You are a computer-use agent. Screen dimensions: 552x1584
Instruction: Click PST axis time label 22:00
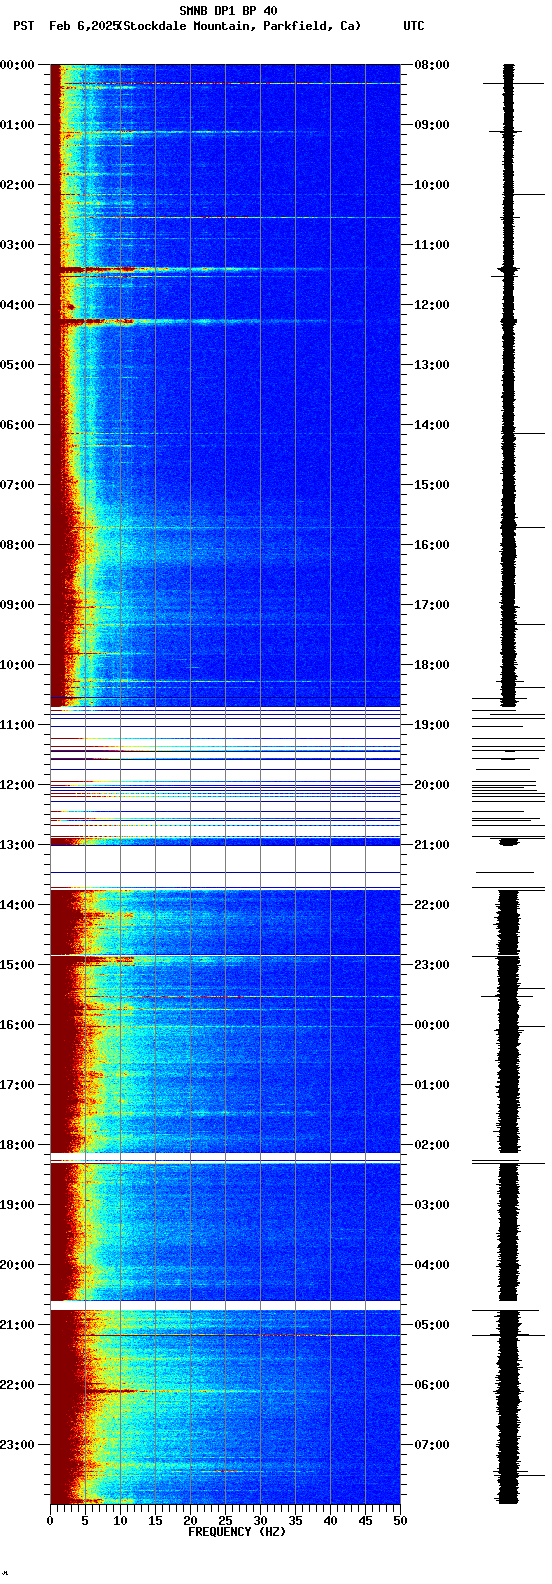point(18,1385)
